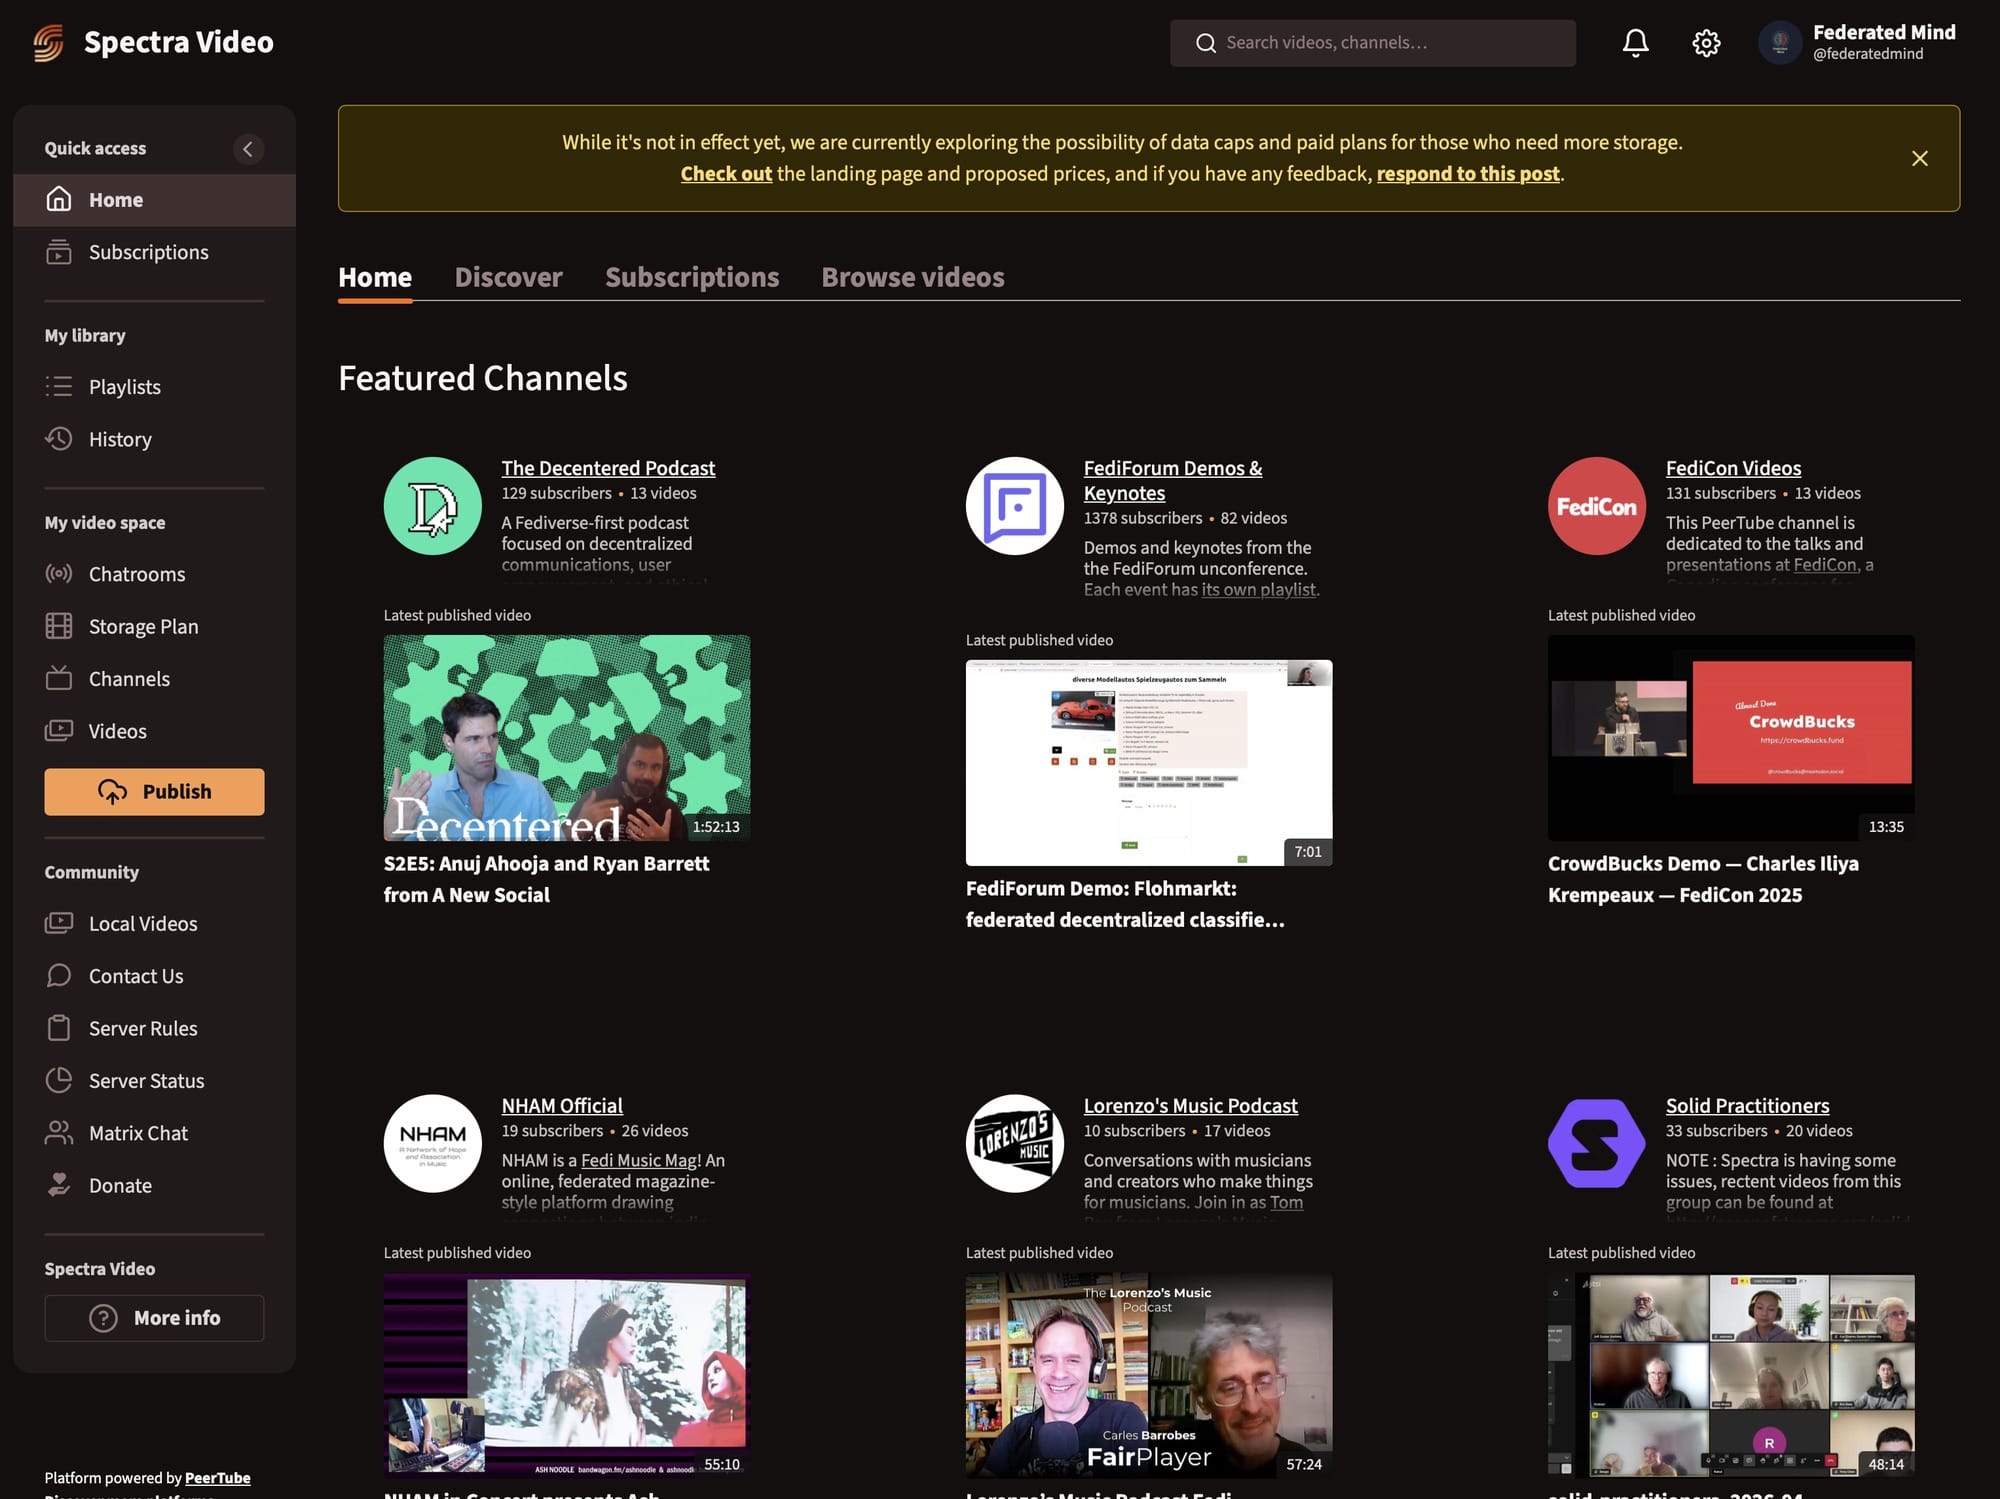Focus the Search videos, channels field
The height and width of the screenshot is (1499, 2000).
tap(1373, 43)
